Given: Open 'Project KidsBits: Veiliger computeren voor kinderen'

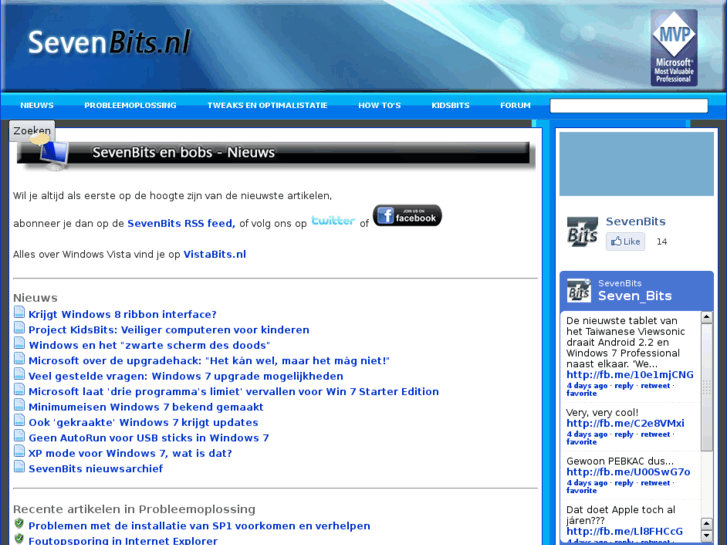Looking at the screenshot, I should point(169,330).
